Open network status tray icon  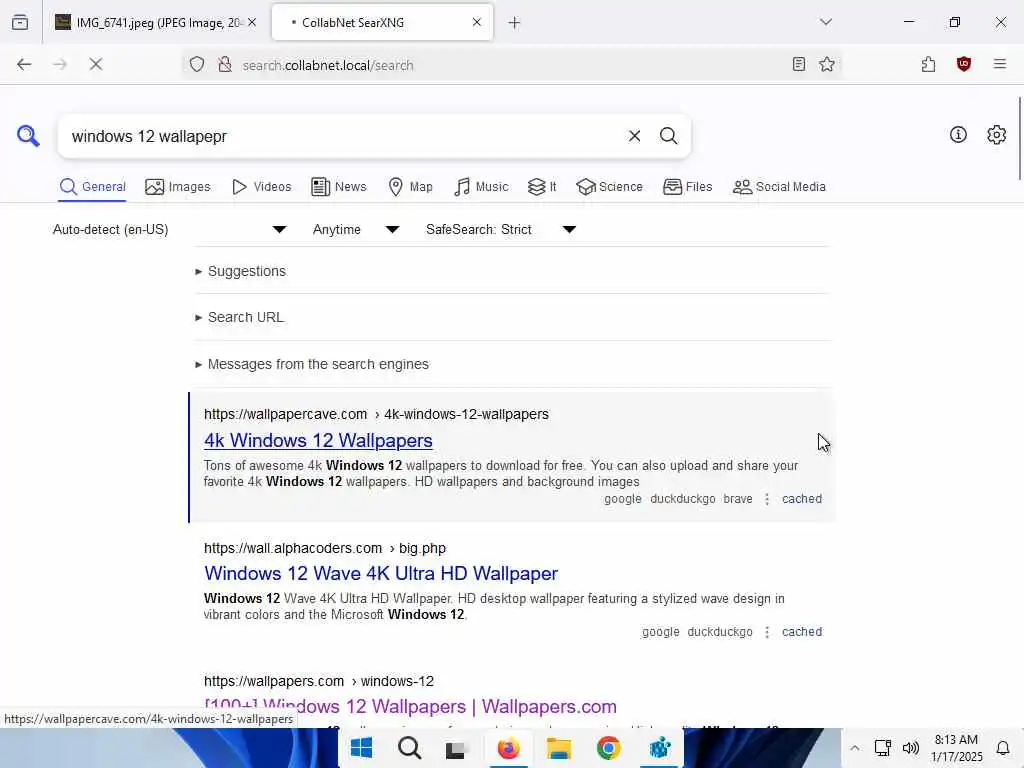click(882, 748)
